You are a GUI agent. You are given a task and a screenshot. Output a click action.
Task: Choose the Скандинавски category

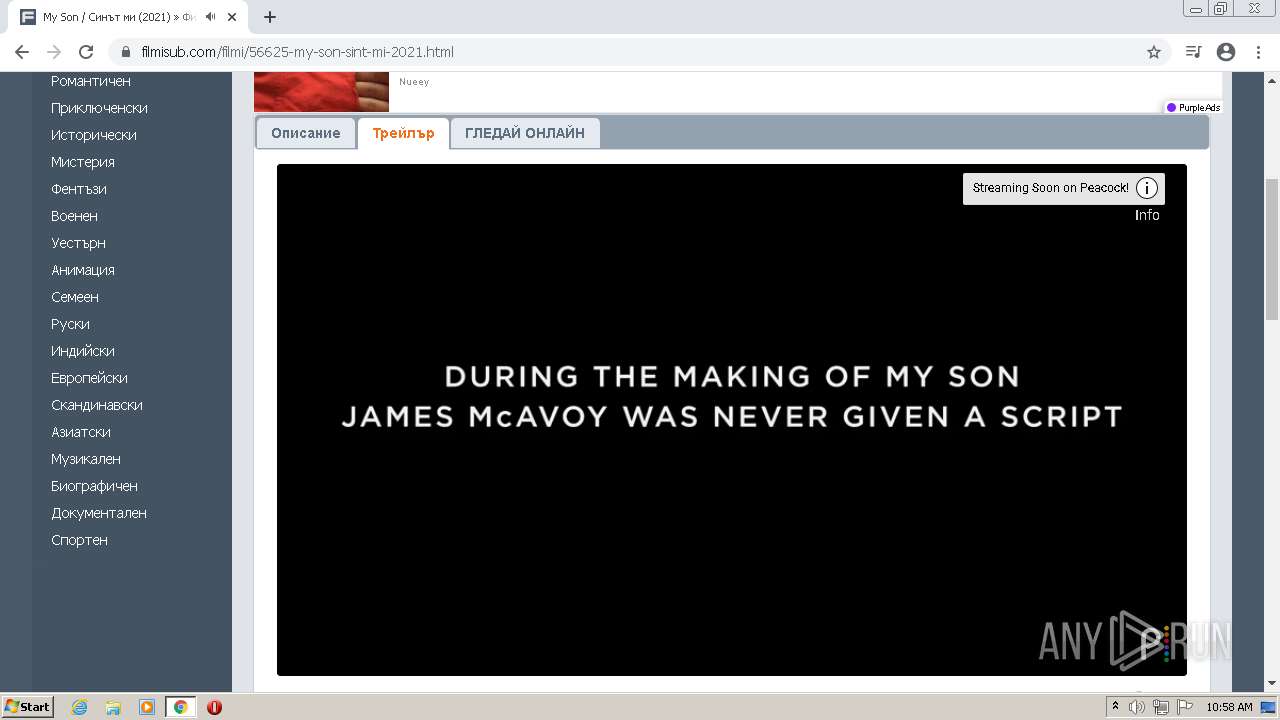click(97, 405)
